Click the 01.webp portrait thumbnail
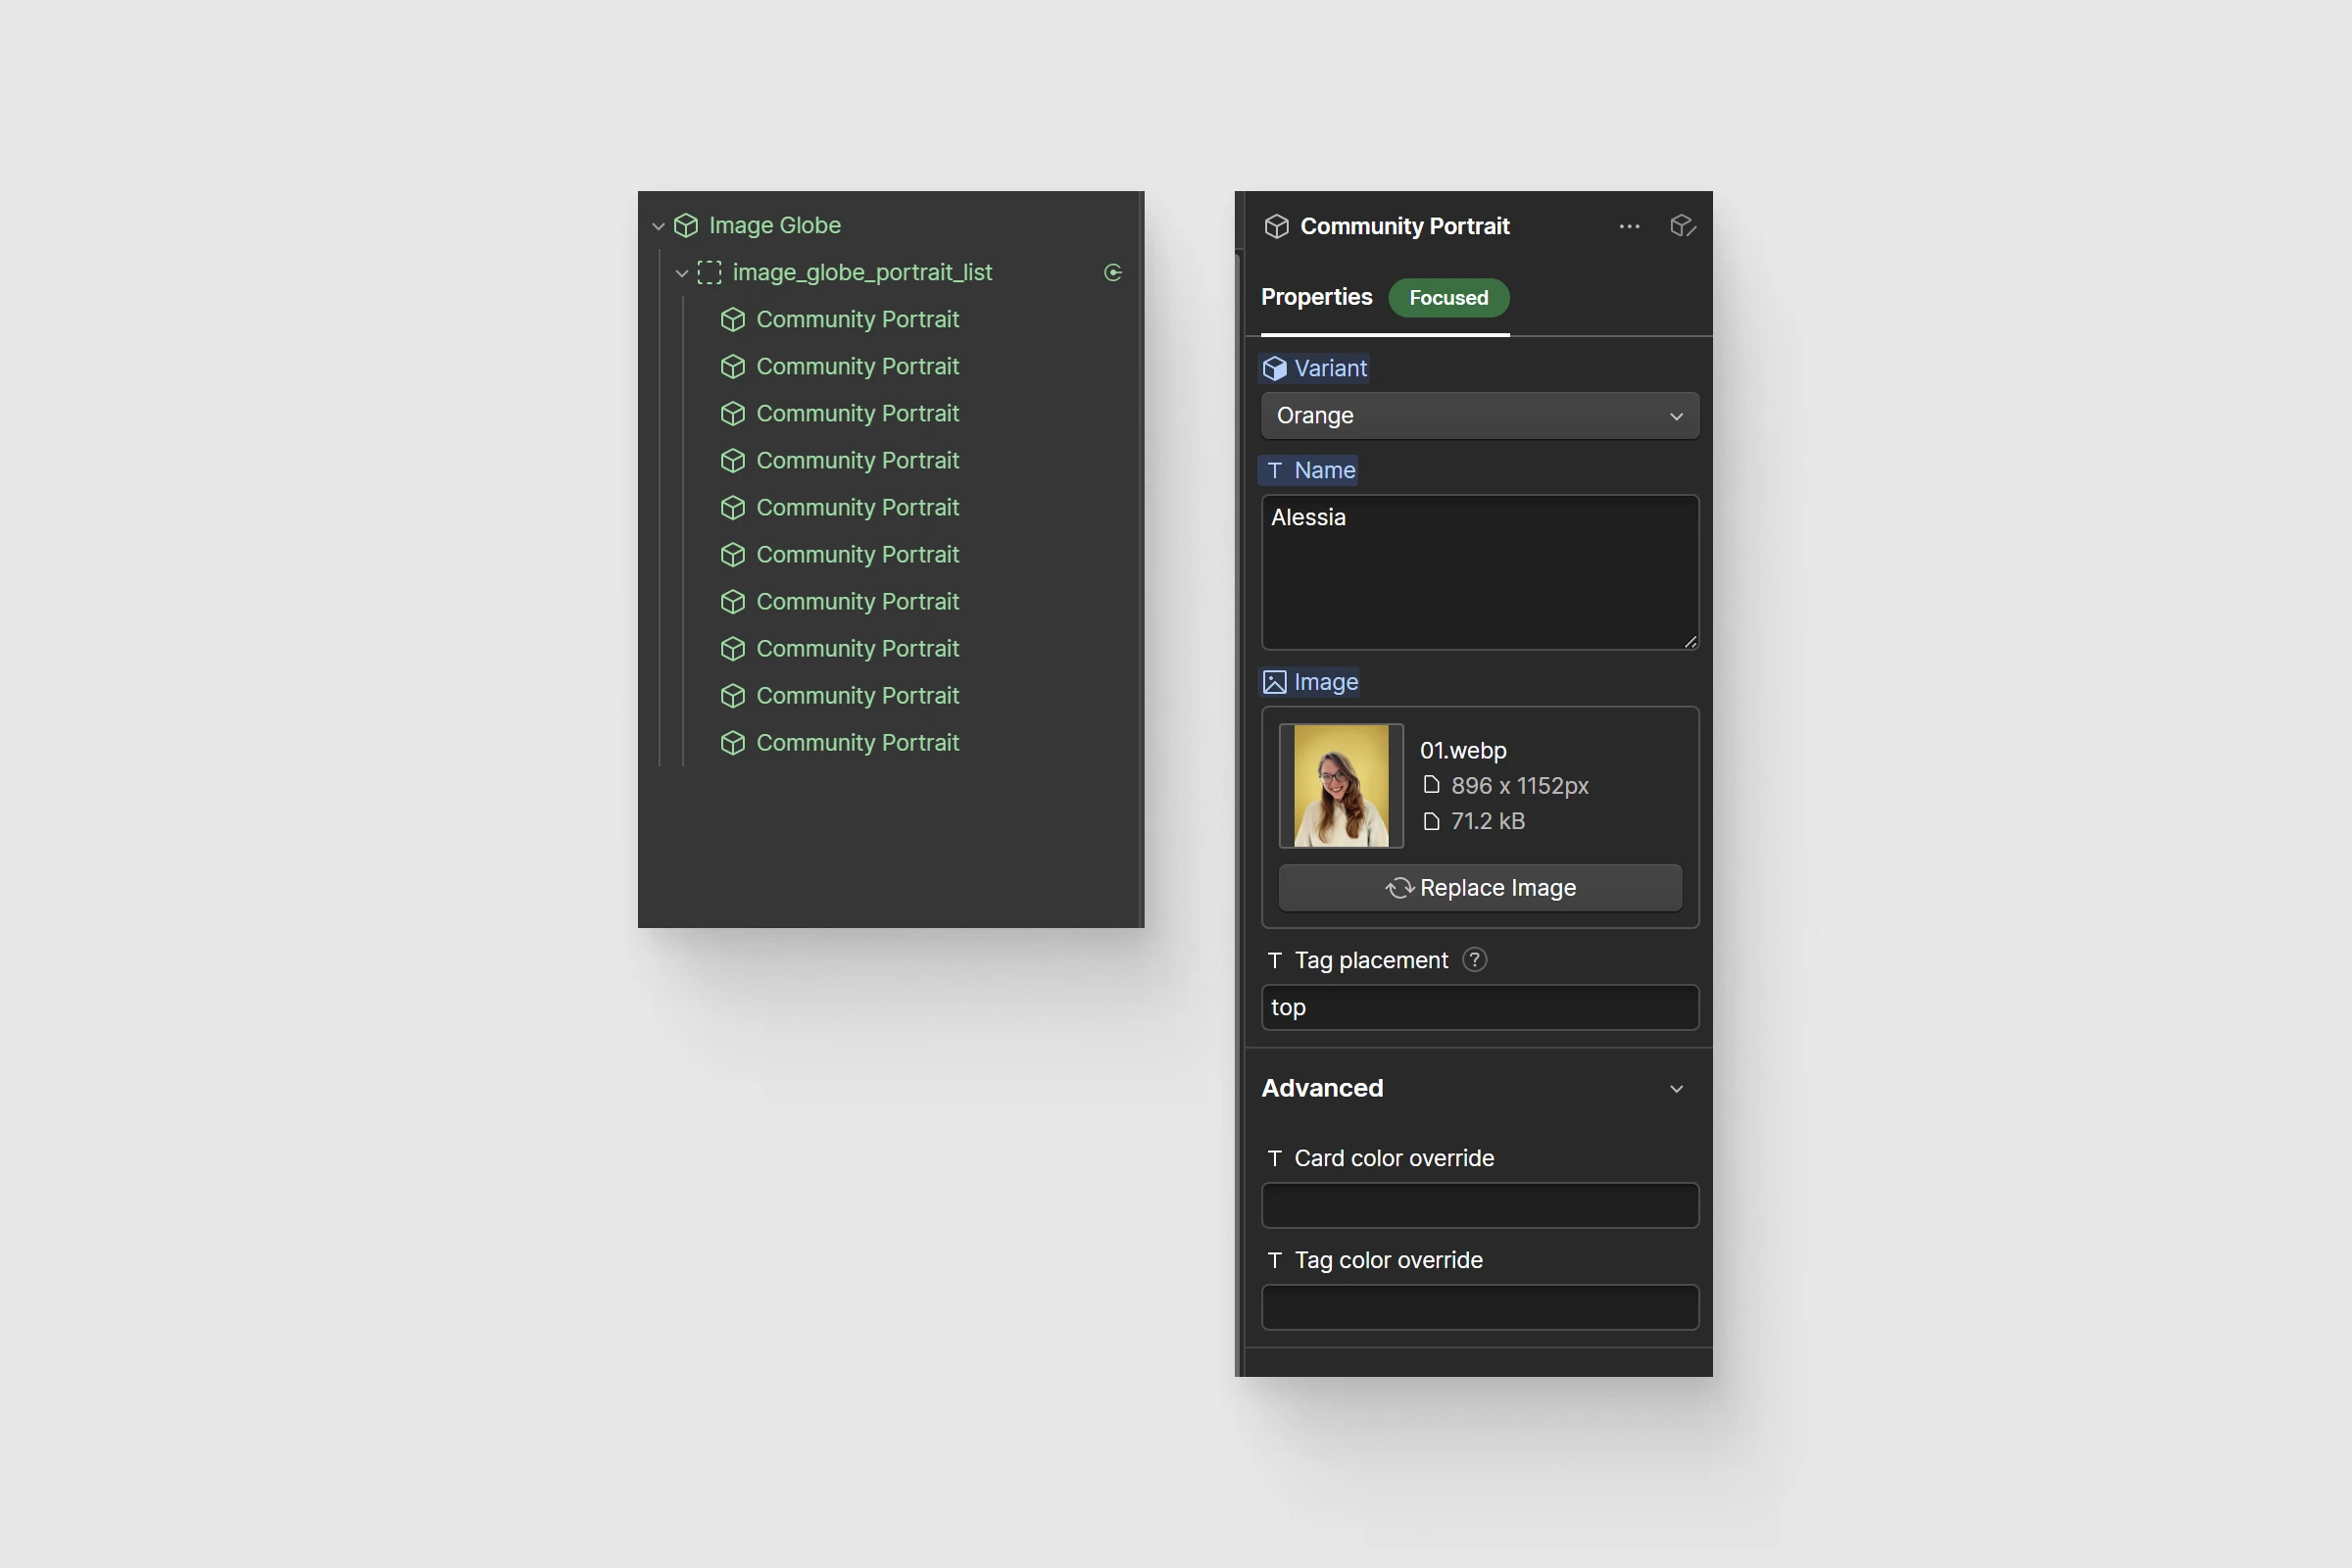Screen dimensions: 2352x1568 [1341, 785]
